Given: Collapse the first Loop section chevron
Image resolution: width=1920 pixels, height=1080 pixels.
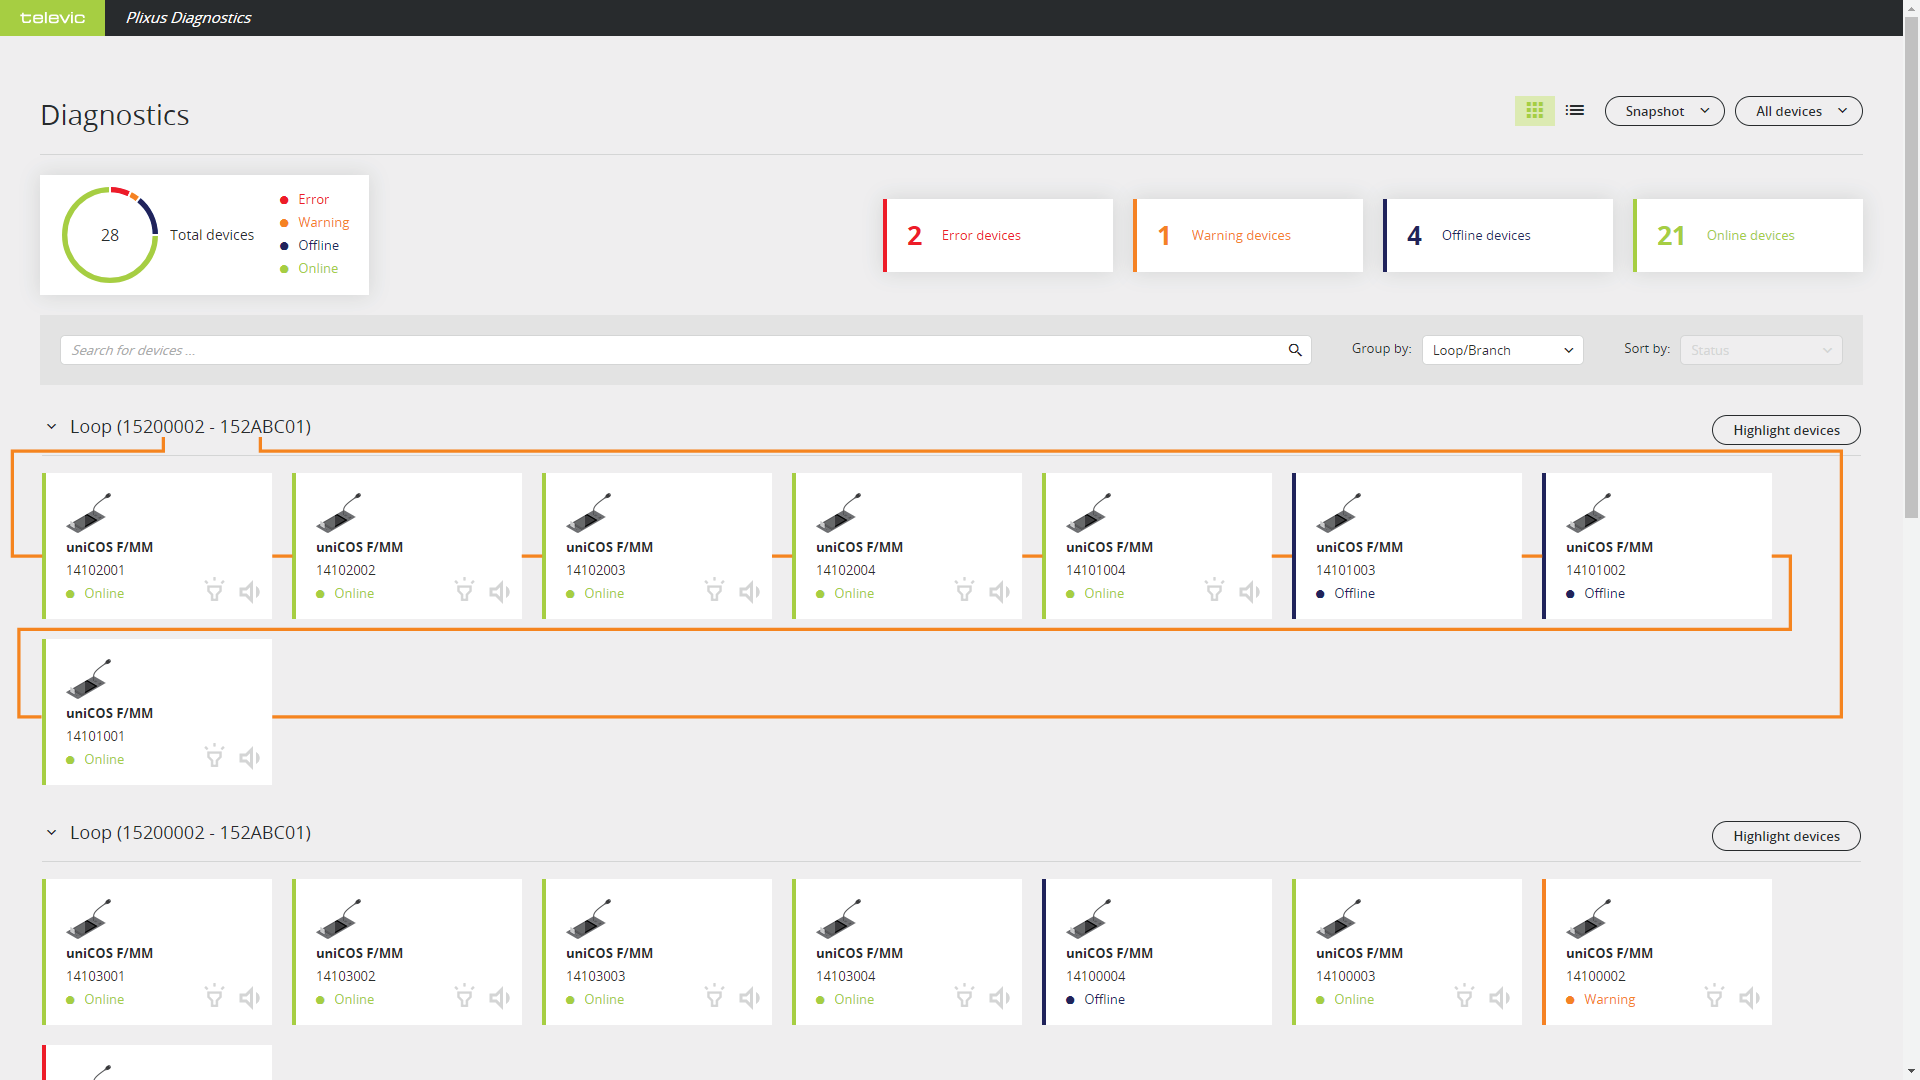Looking at the screenshot, I should click(x=52, y=427).
